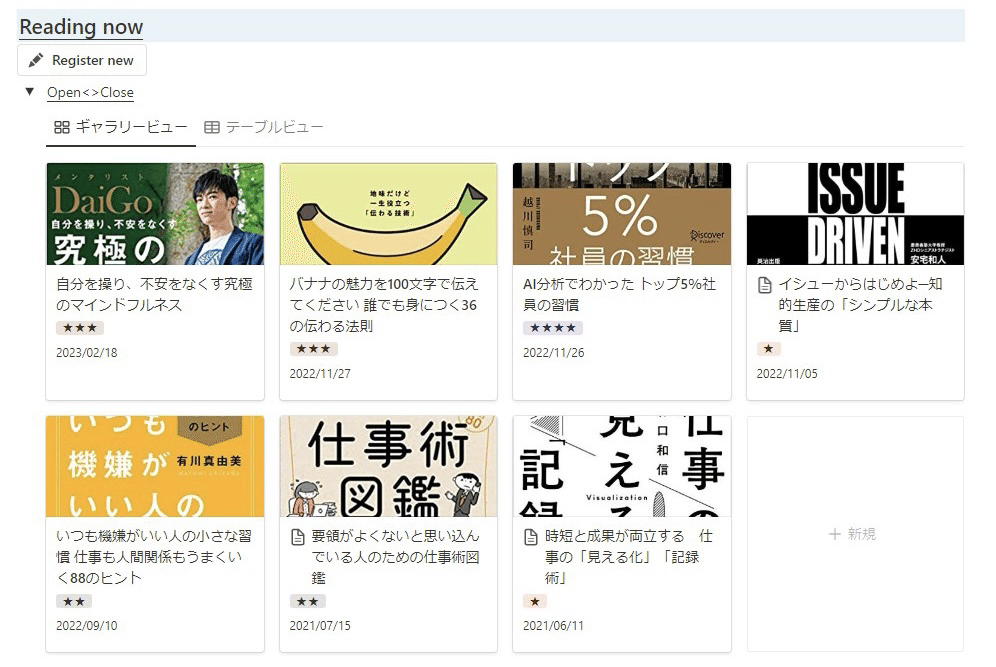Click one-star rating tag on 時短と成果 card

click(535, 601)
